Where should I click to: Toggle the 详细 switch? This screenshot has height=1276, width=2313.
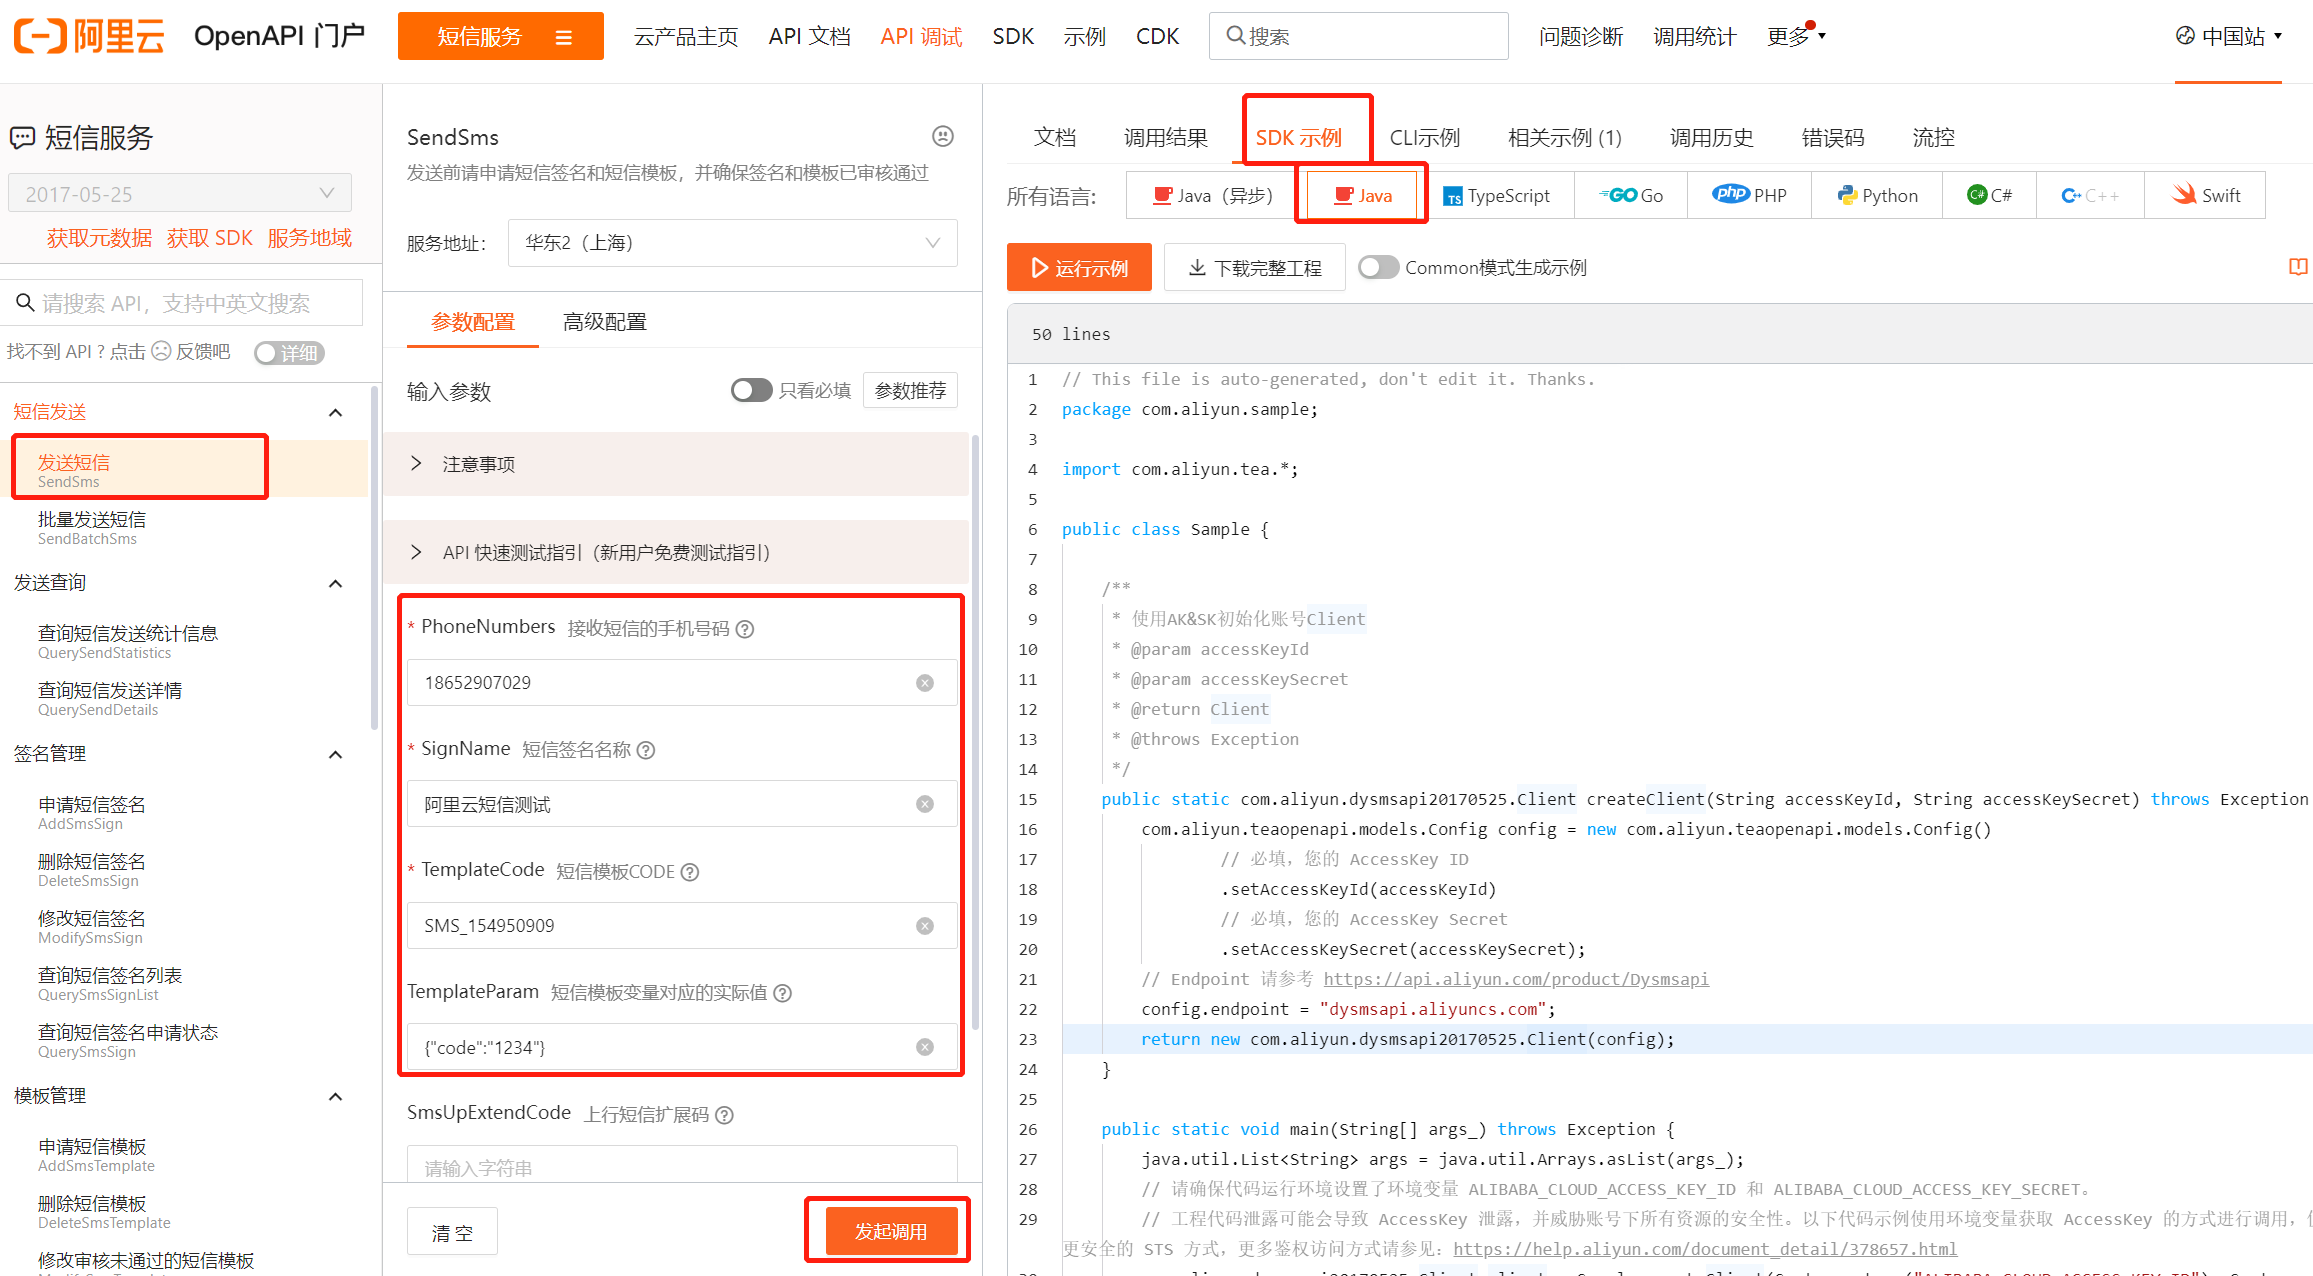(x=289, y=353)
